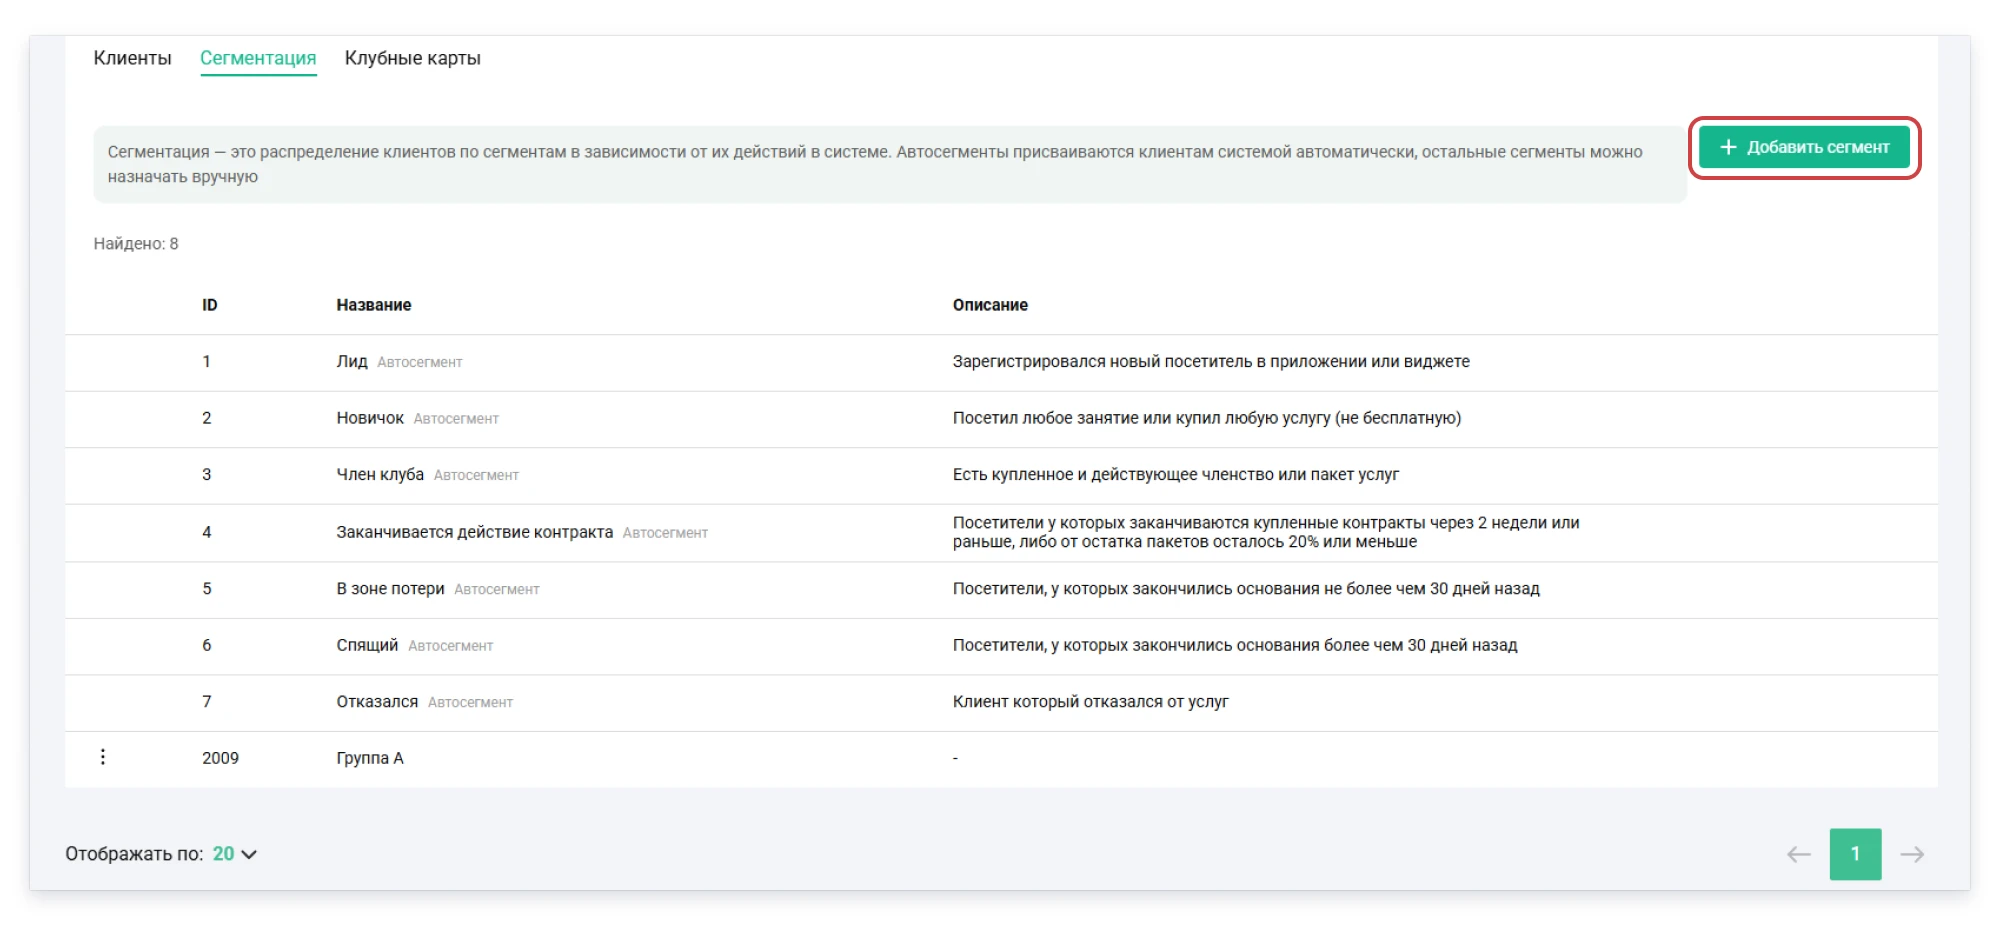Go to previous page arrow
The image size is (2000, 926).
(1798, 854)
